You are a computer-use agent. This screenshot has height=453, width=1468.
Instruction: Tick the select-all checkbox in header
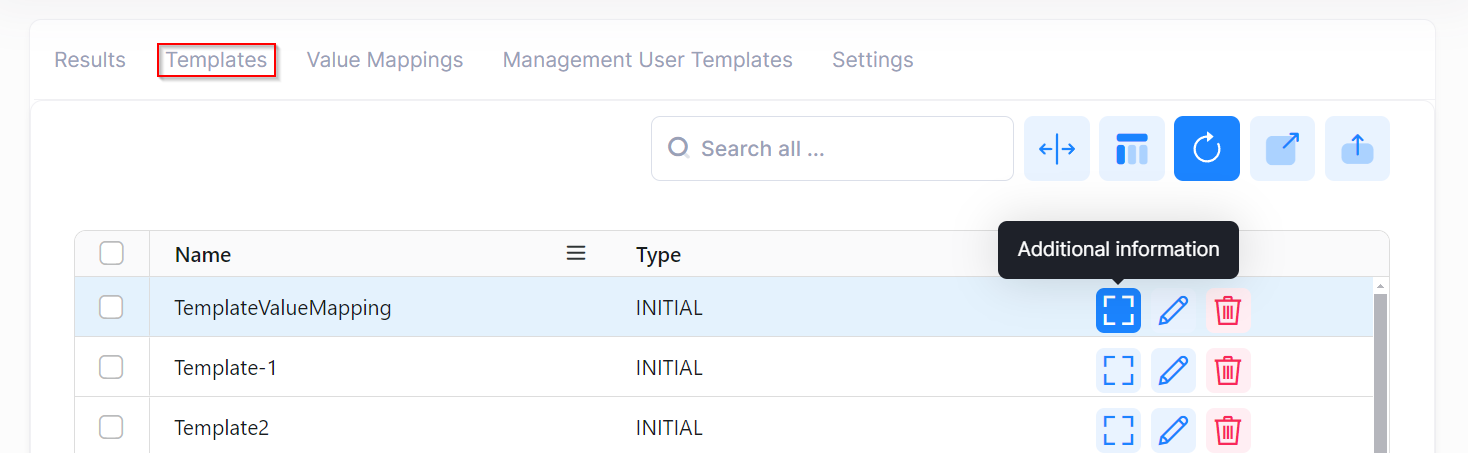point(112,254)
